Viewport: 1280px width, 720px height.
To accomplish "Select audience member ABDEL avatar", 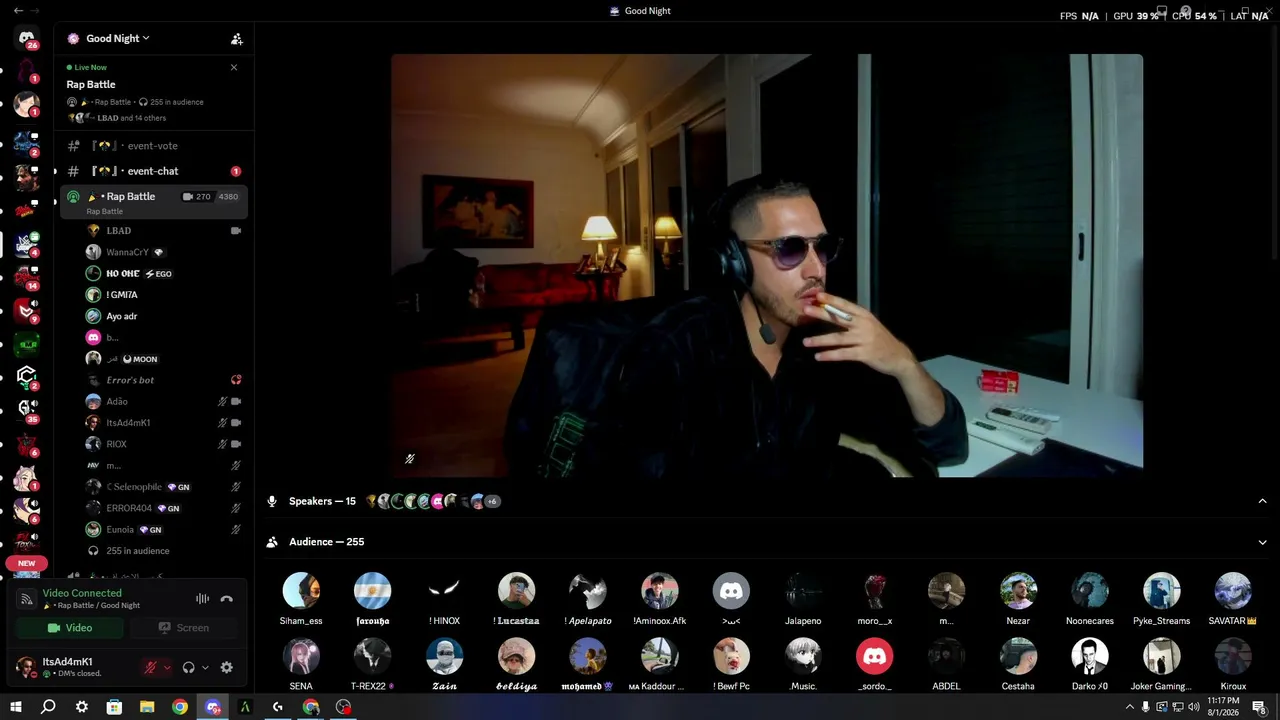I will 946,656.
